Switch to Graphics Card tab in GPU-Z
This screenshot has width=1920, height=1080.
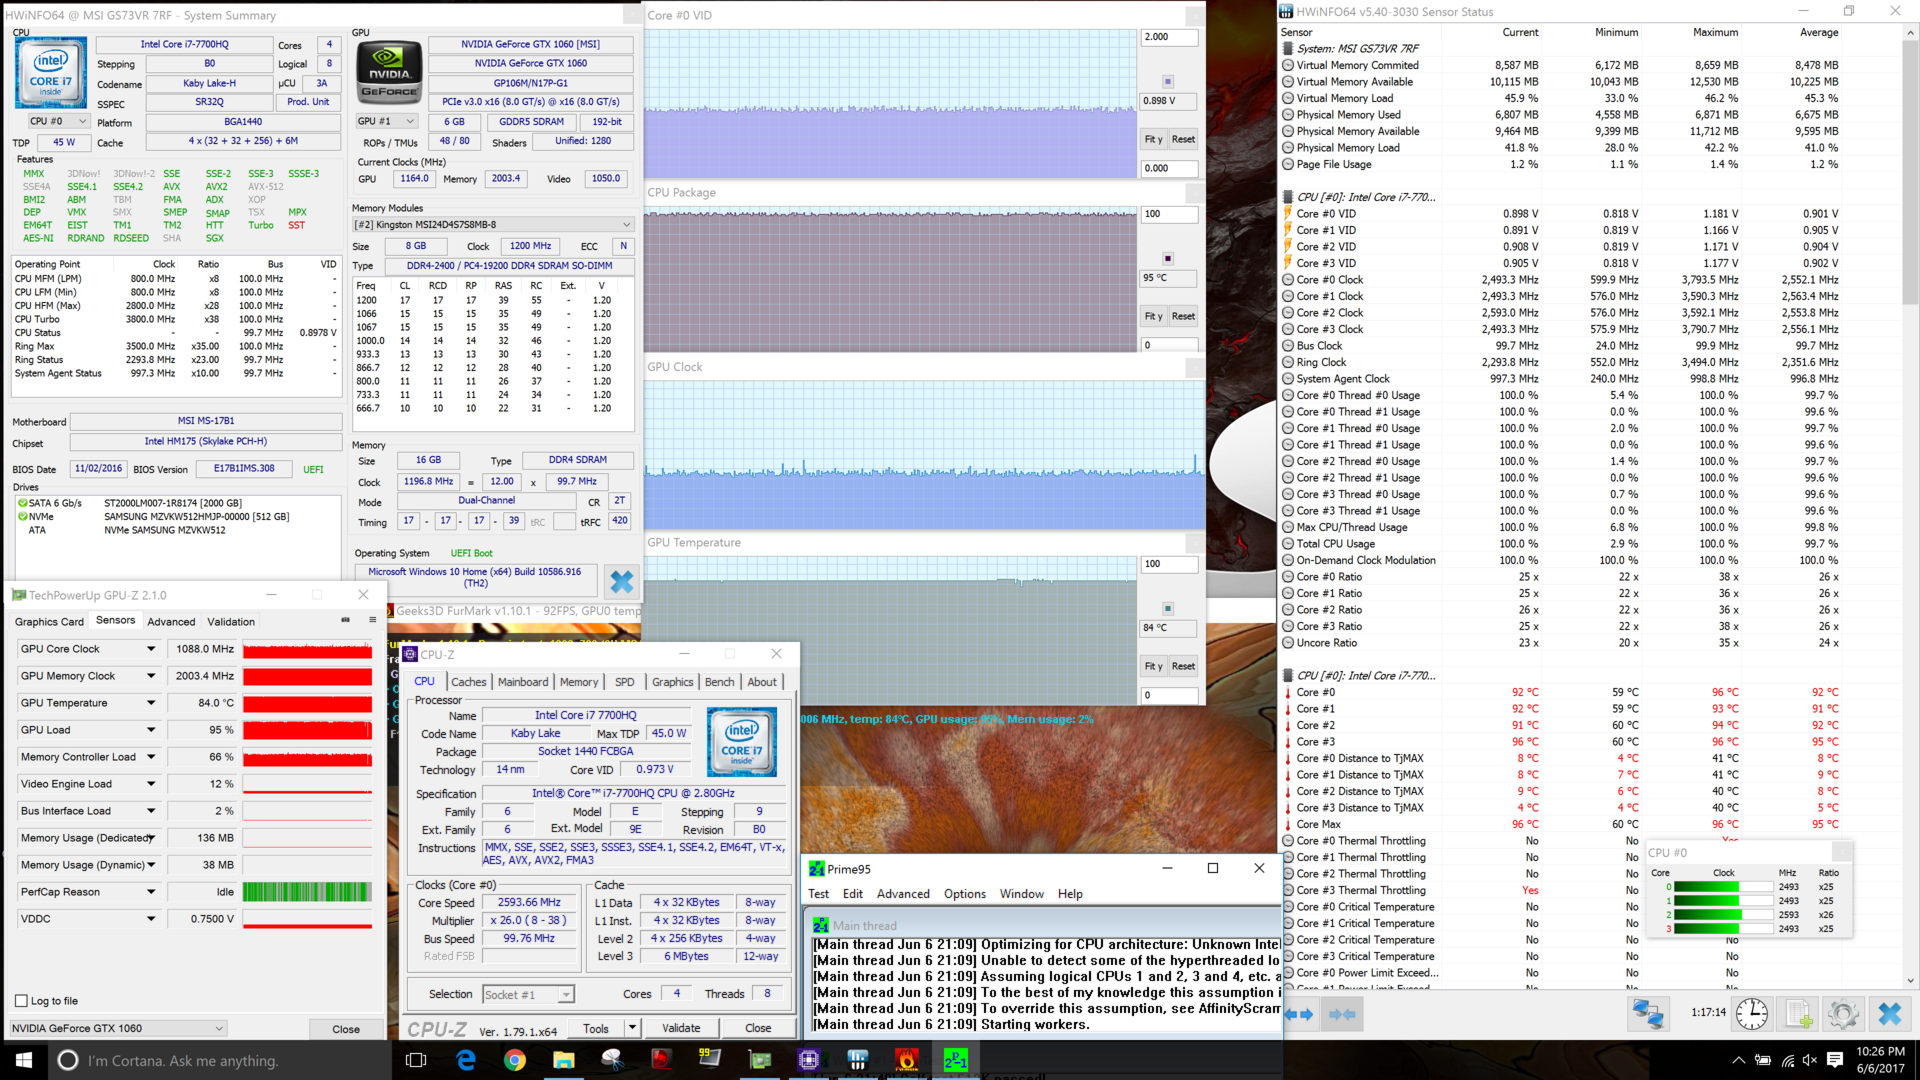(x=50, y=621)
